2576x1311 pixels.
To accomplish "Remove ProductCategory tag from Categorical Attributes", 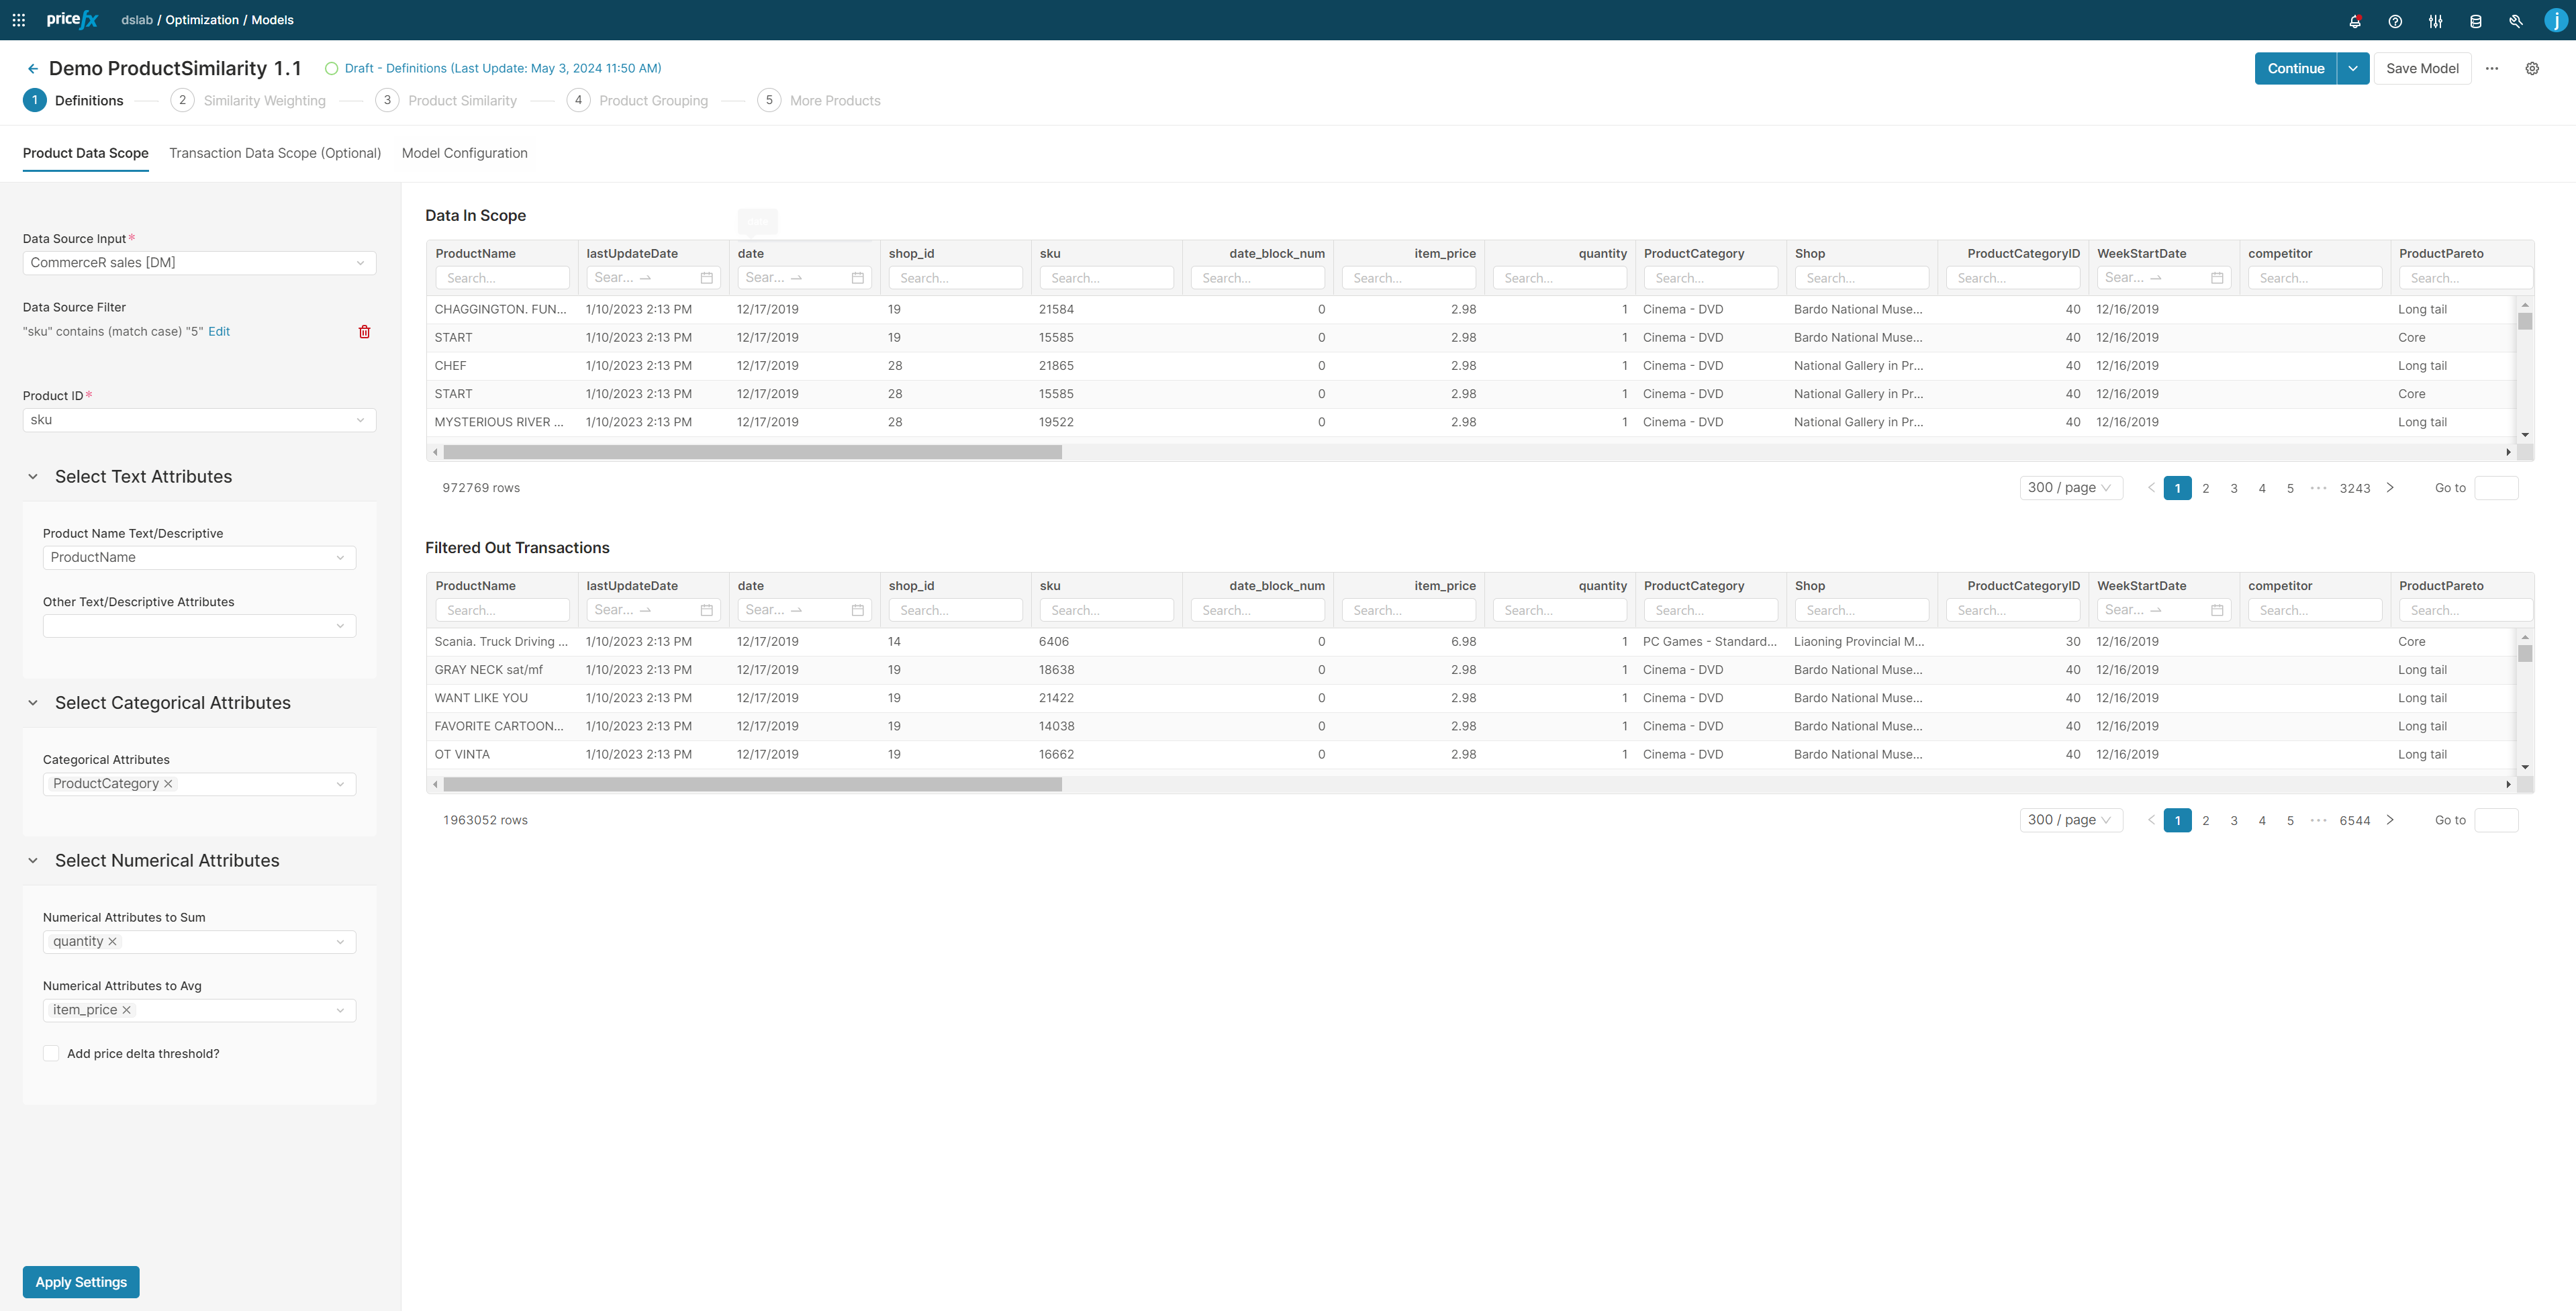I will (x=168, y=784).
